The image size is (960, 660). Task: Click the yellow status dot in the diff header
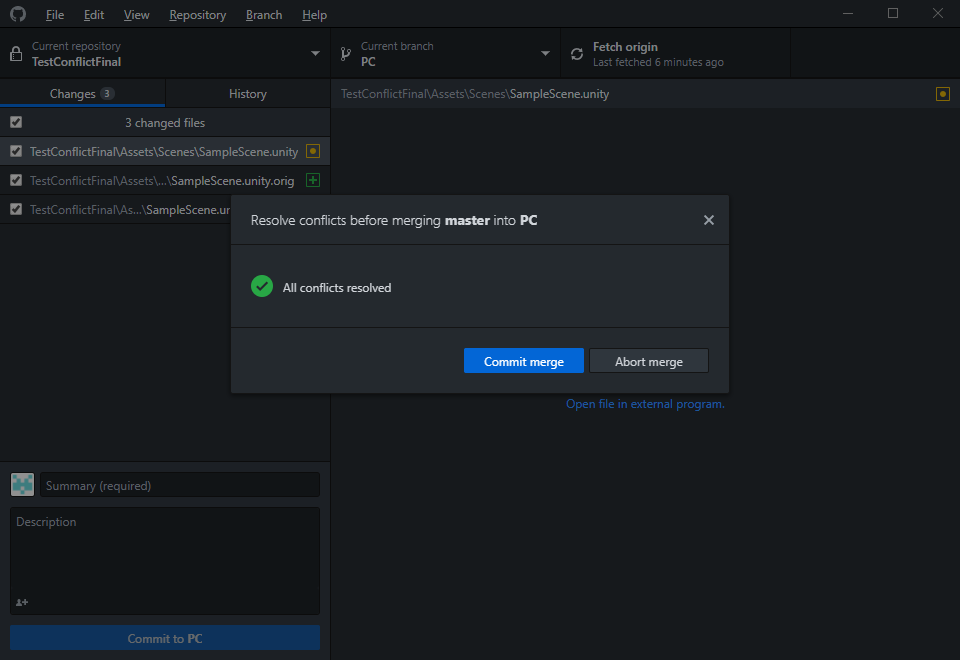coord(942,93)
